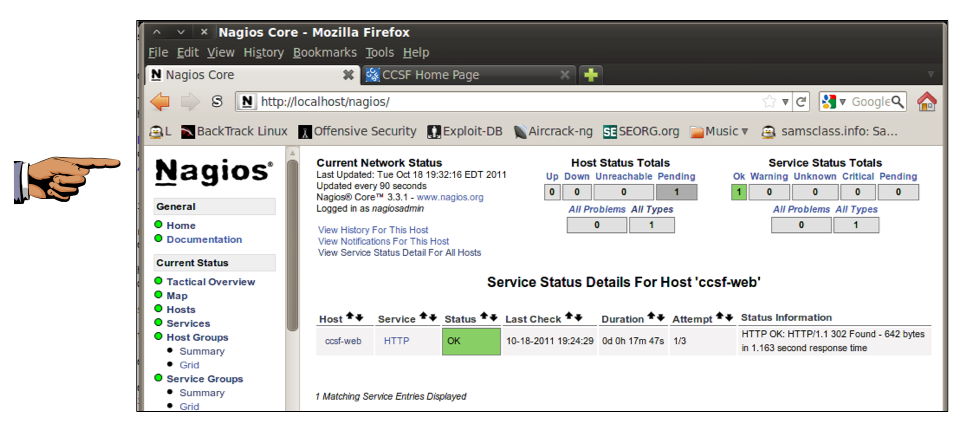Close the Nagios Core tab
Image resolution: width=963 pixels, height=428 pixels.
tap(348, 75)
